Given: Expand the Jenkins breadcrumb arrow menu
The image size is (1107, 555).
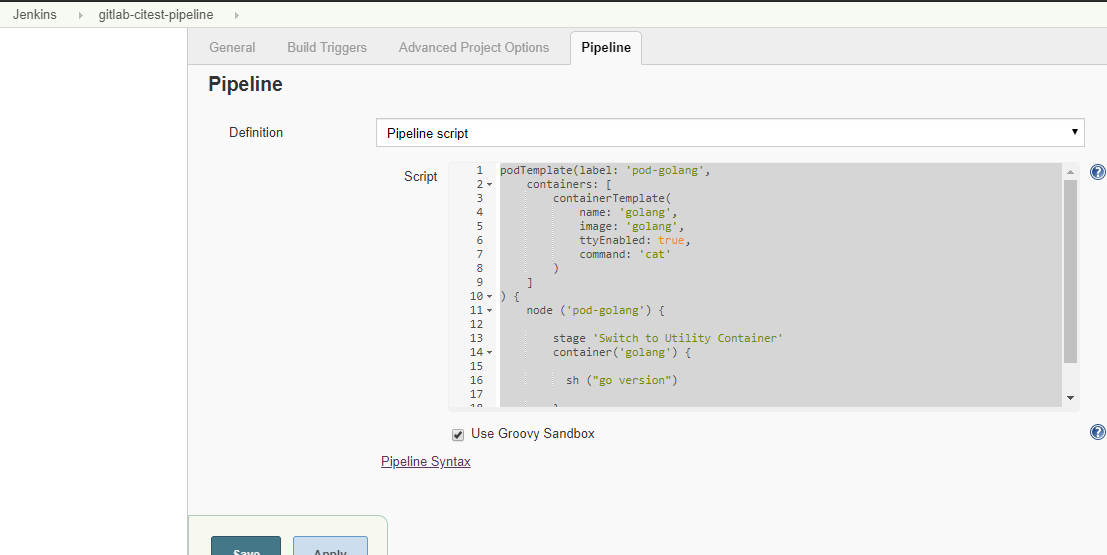Looking at the screenshot, I should coord(80,15).
